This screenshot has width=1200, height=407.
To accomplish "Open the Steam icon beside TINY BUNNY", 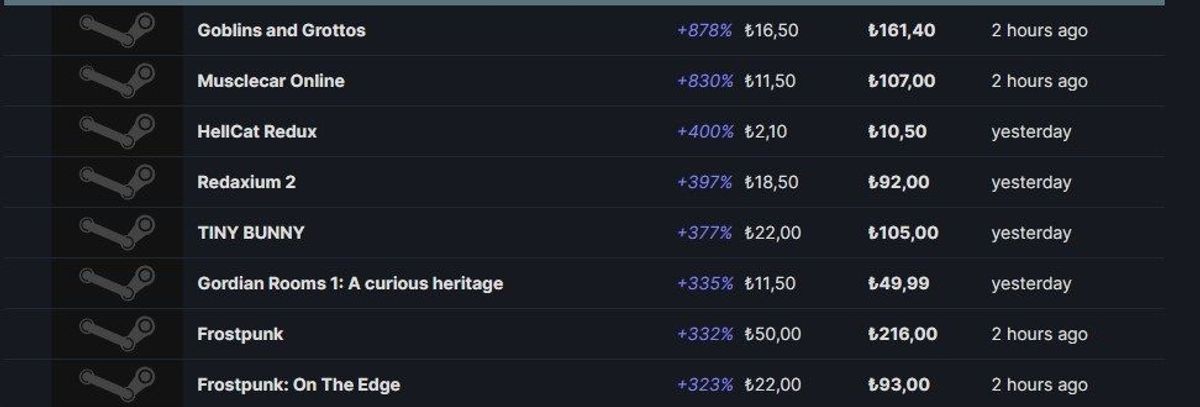I will (x=118, y=233).
